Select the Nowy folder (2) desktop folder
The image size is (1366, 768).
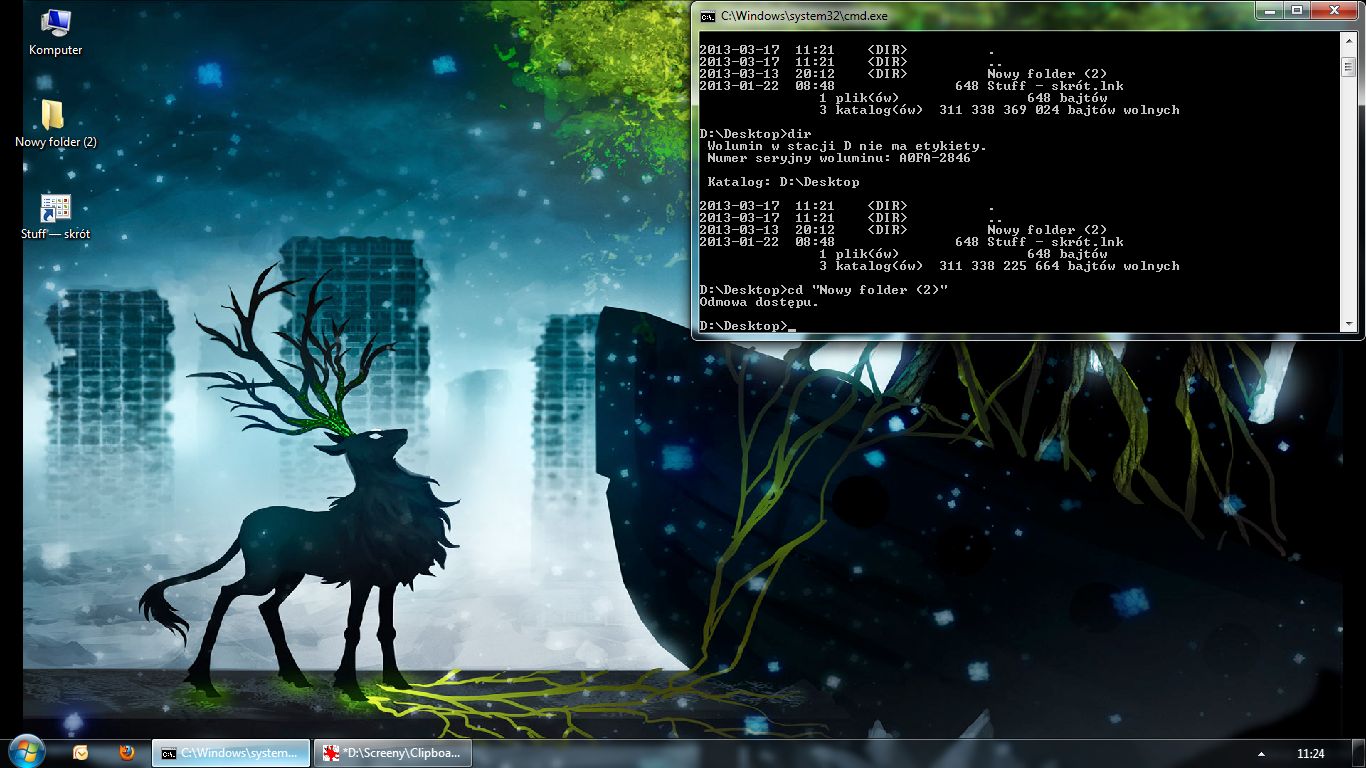click(55, 124)
